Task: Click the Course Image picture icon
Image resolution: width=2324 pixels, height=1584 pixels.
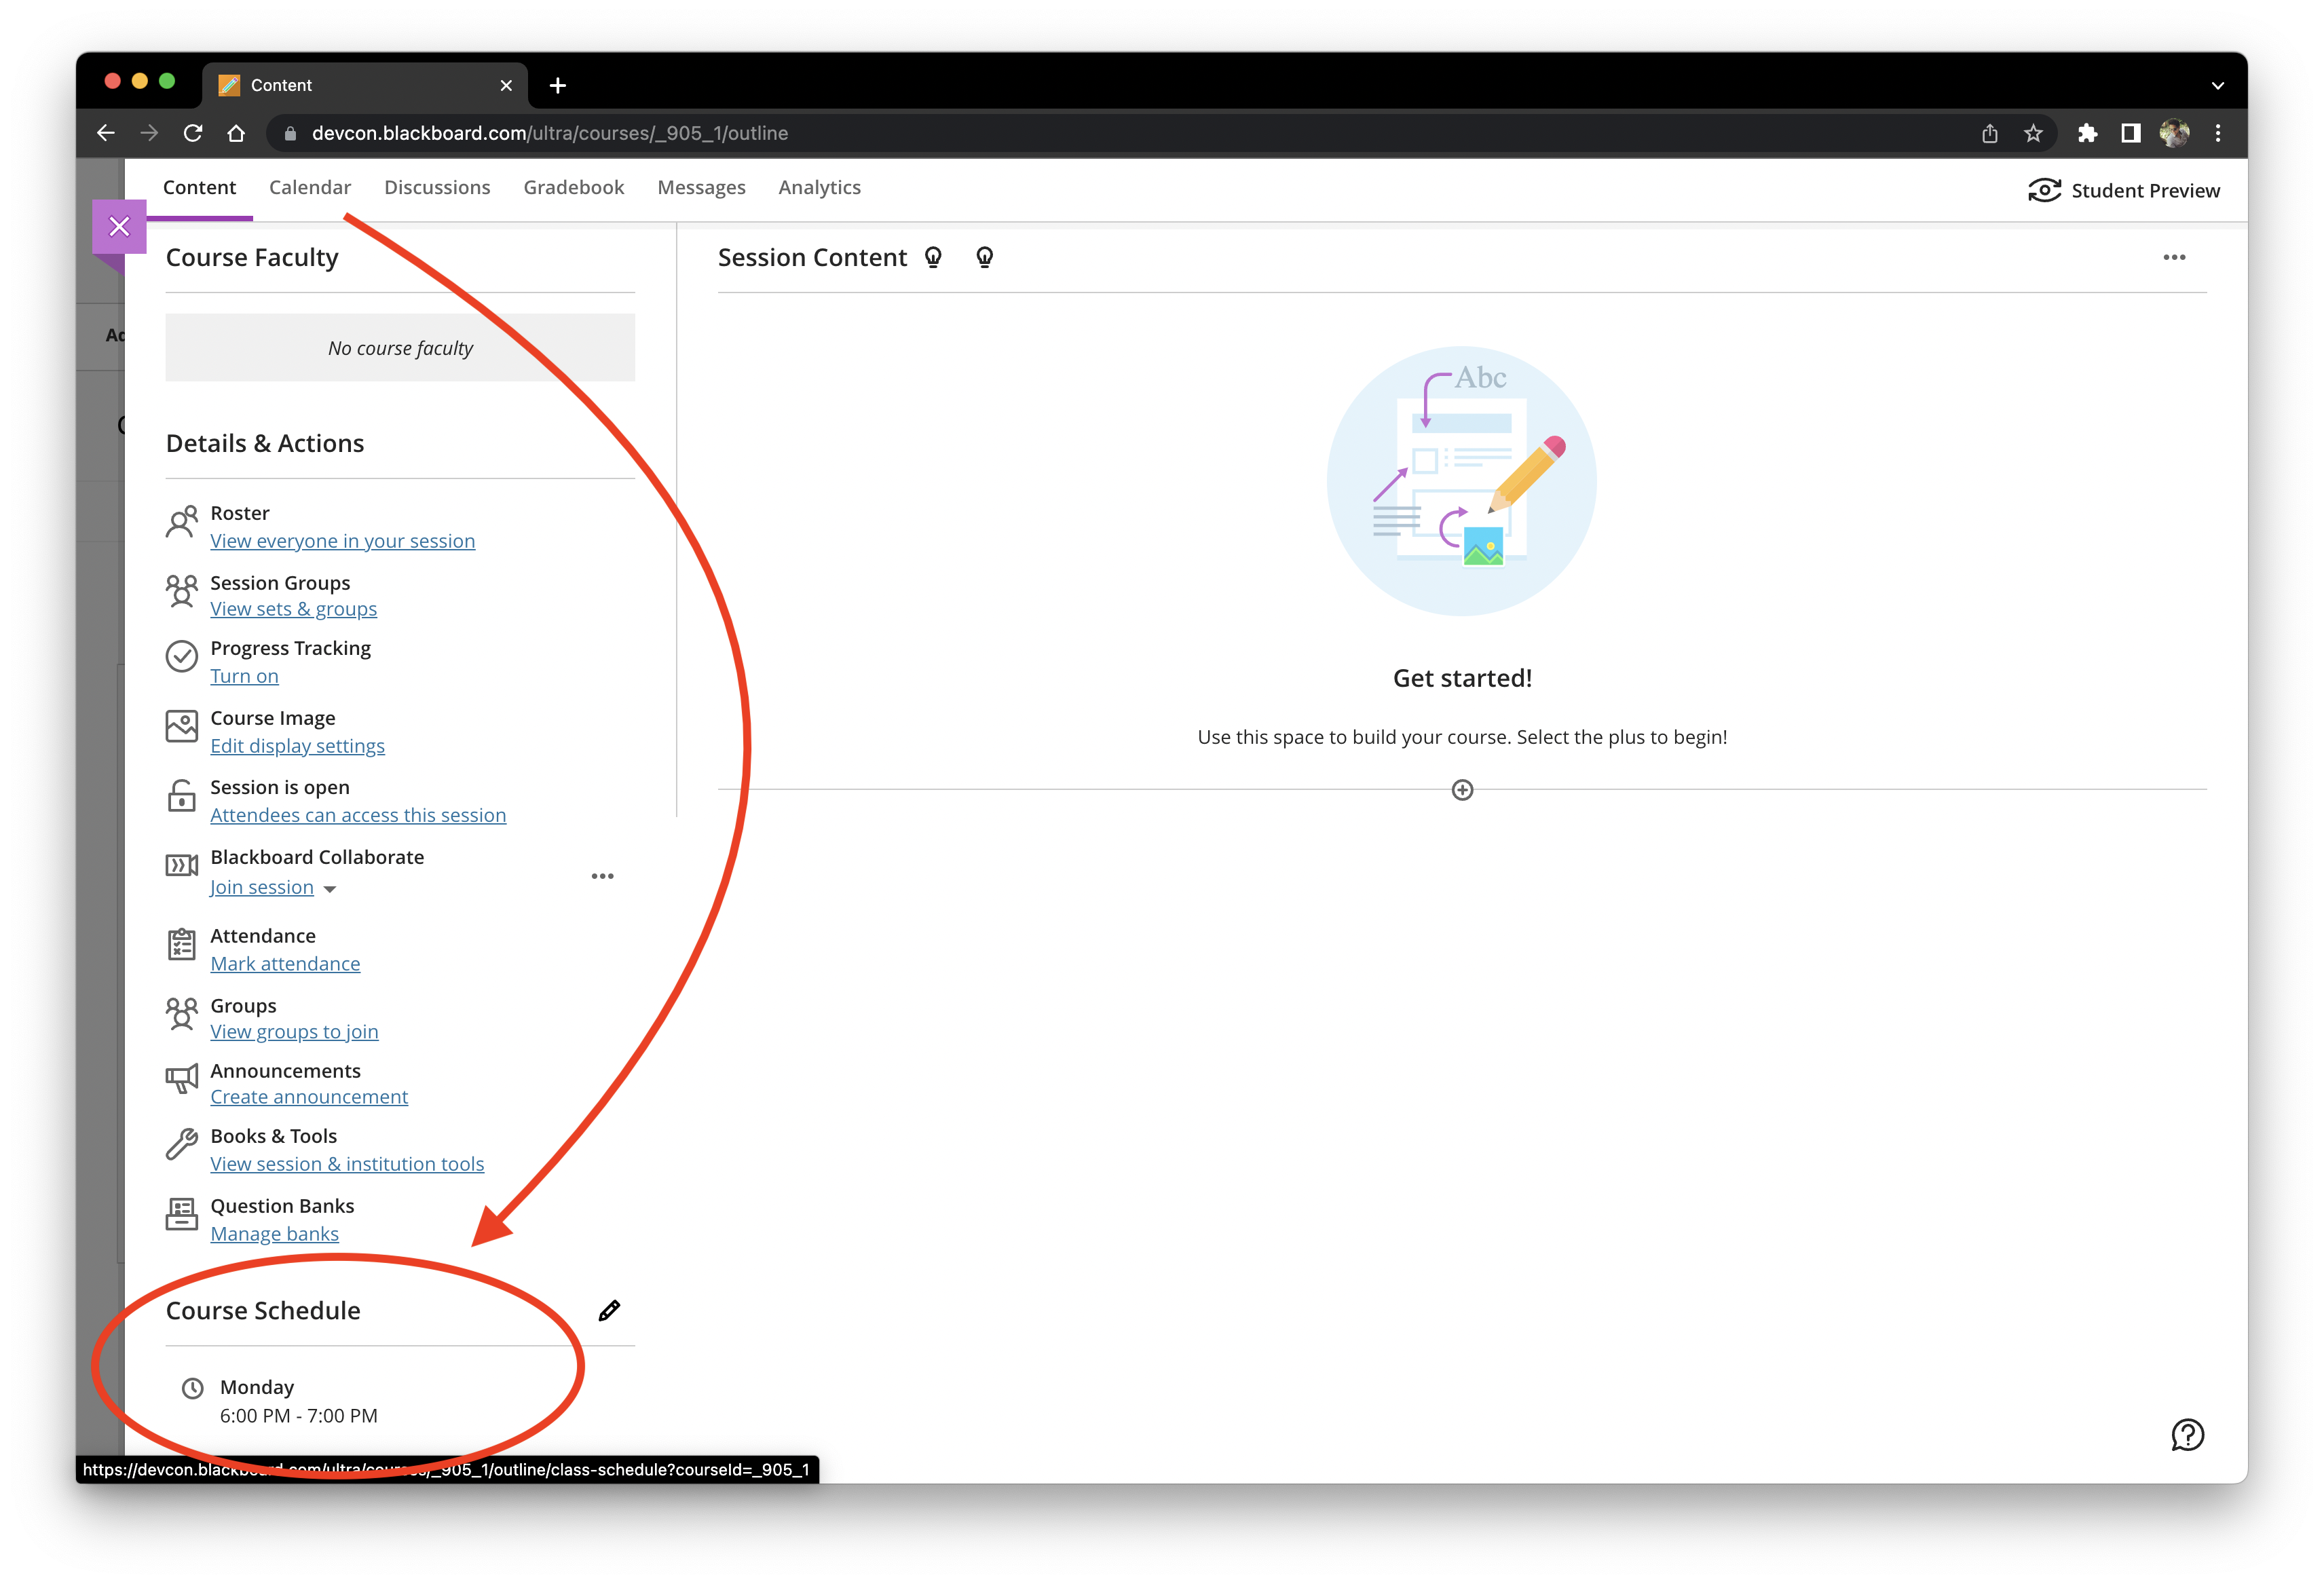Action: pos(181,727)
